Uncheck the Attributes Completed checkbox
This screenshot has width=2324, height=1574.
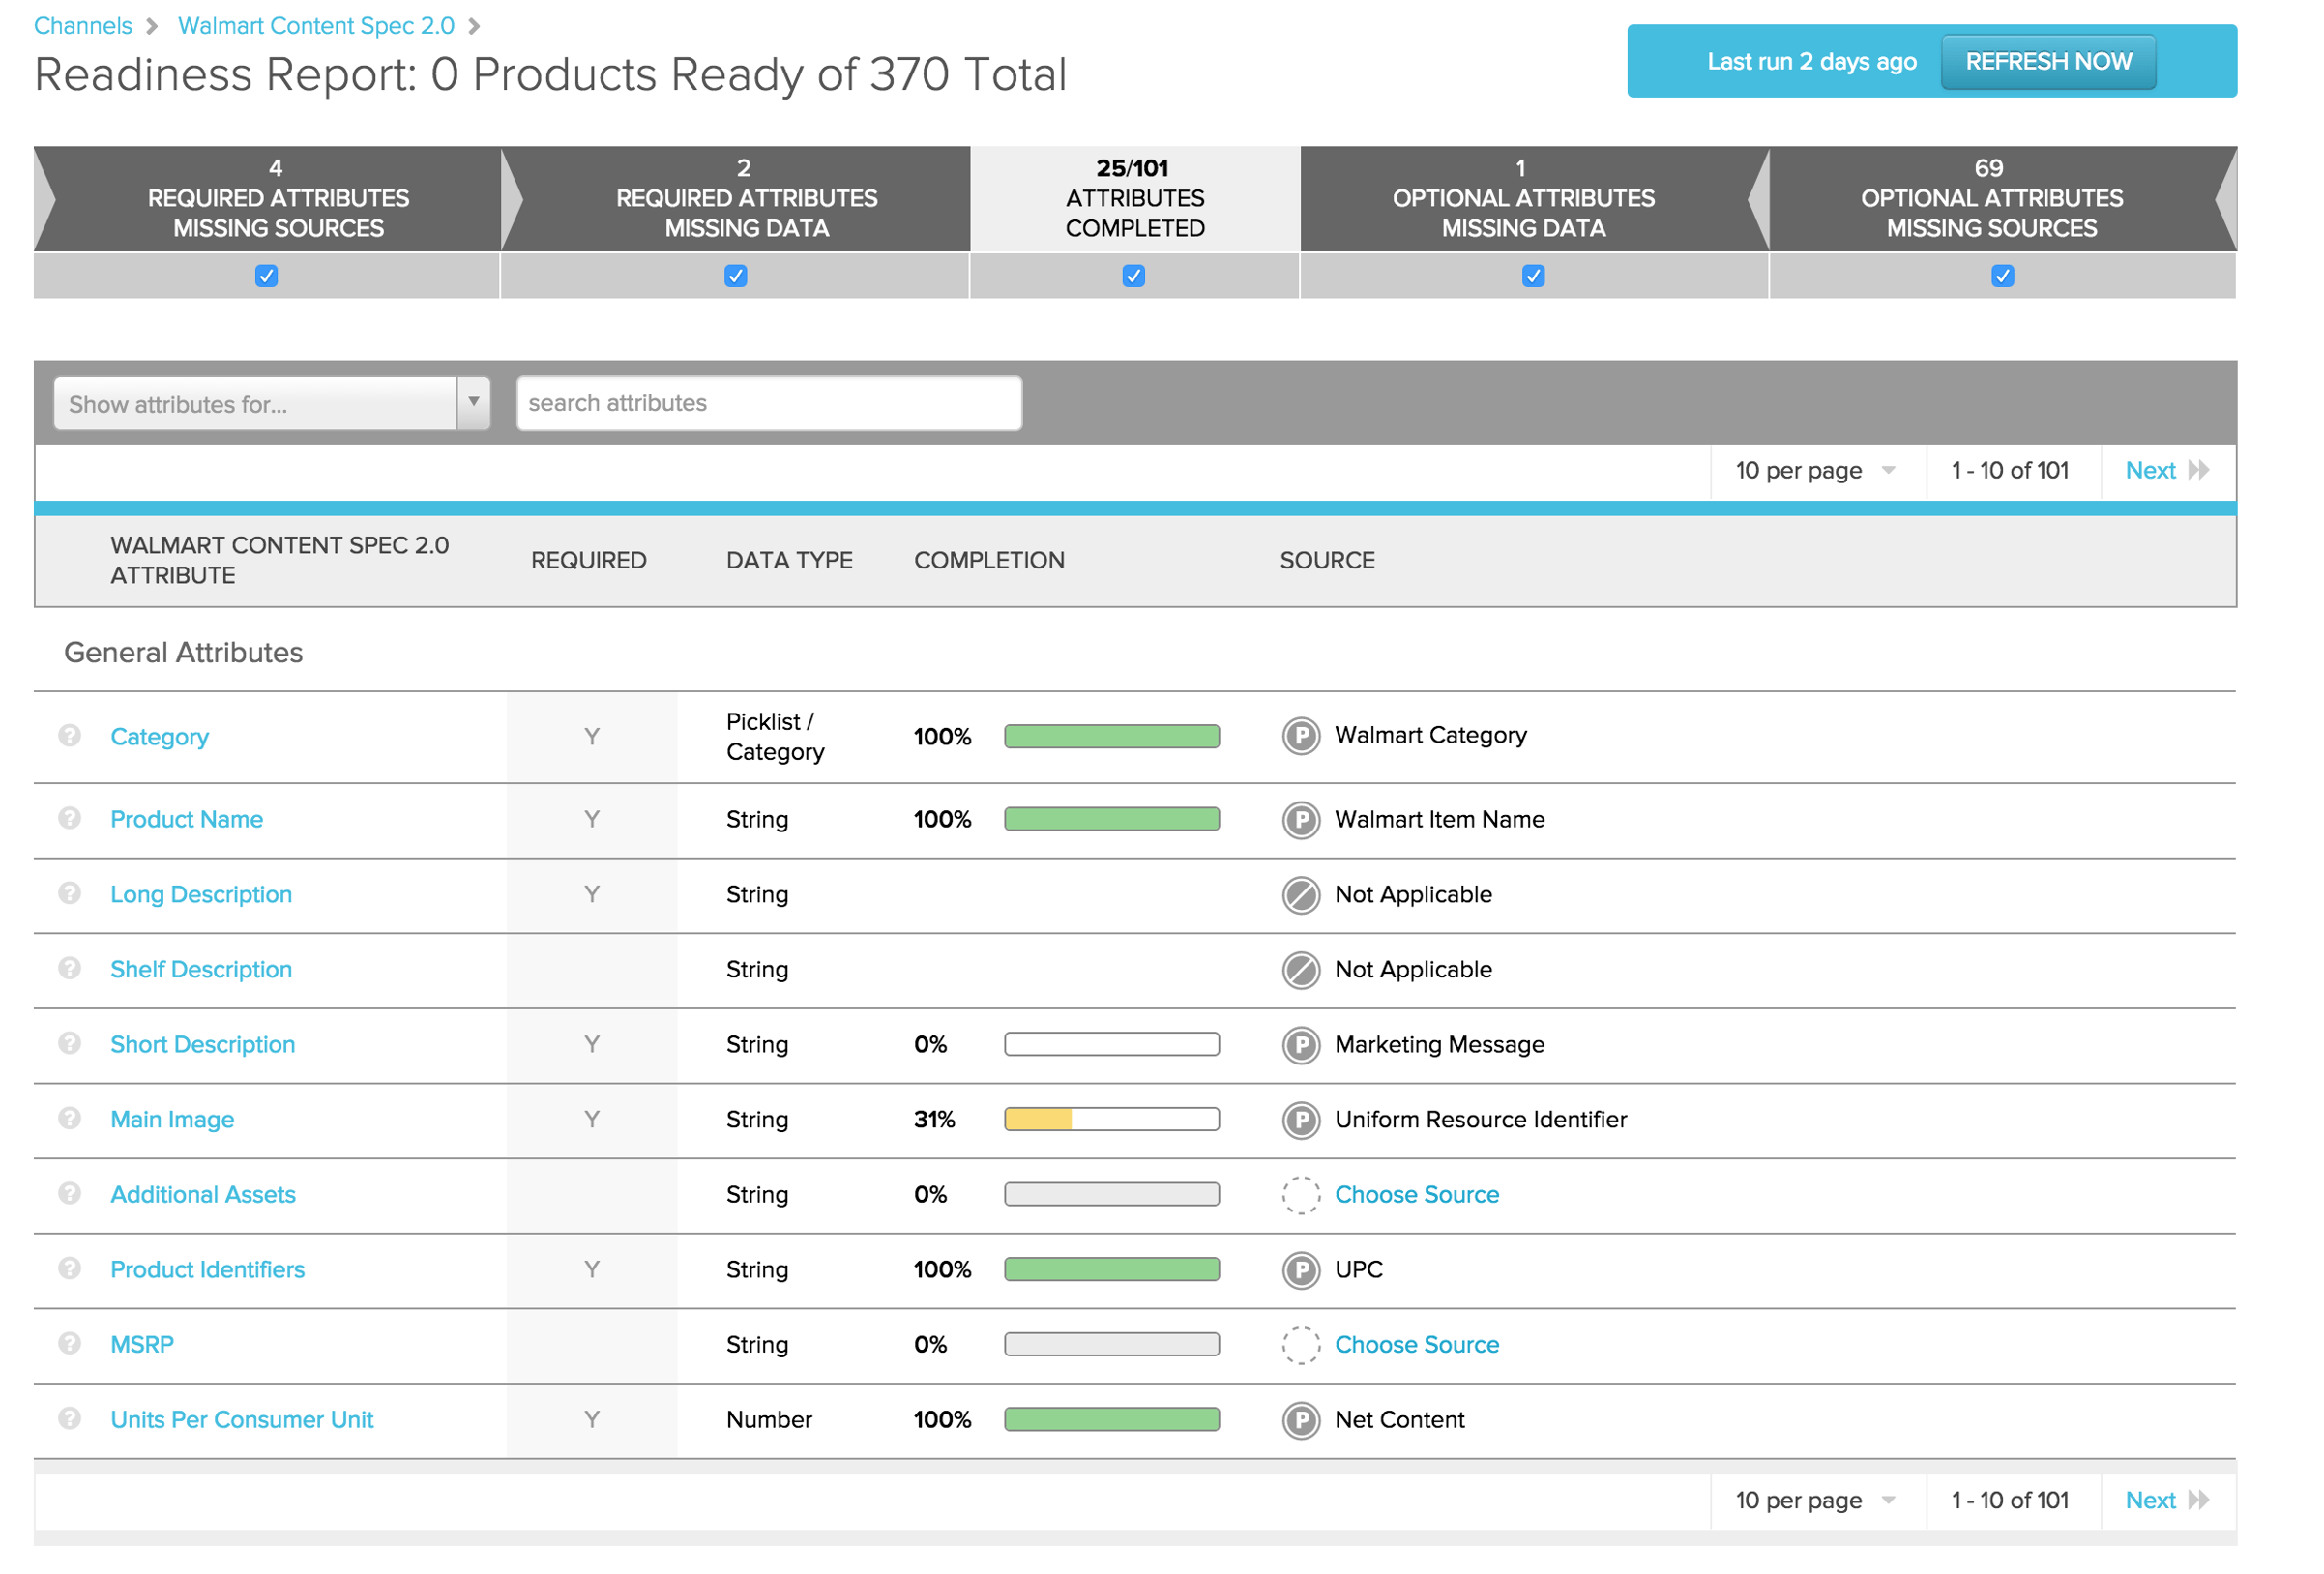tap(1133, 275)
